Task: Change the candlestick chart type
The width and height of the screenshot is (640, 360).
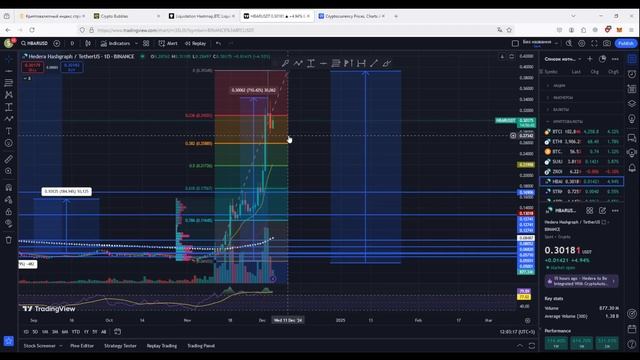Action: click(x=88, y=43)
